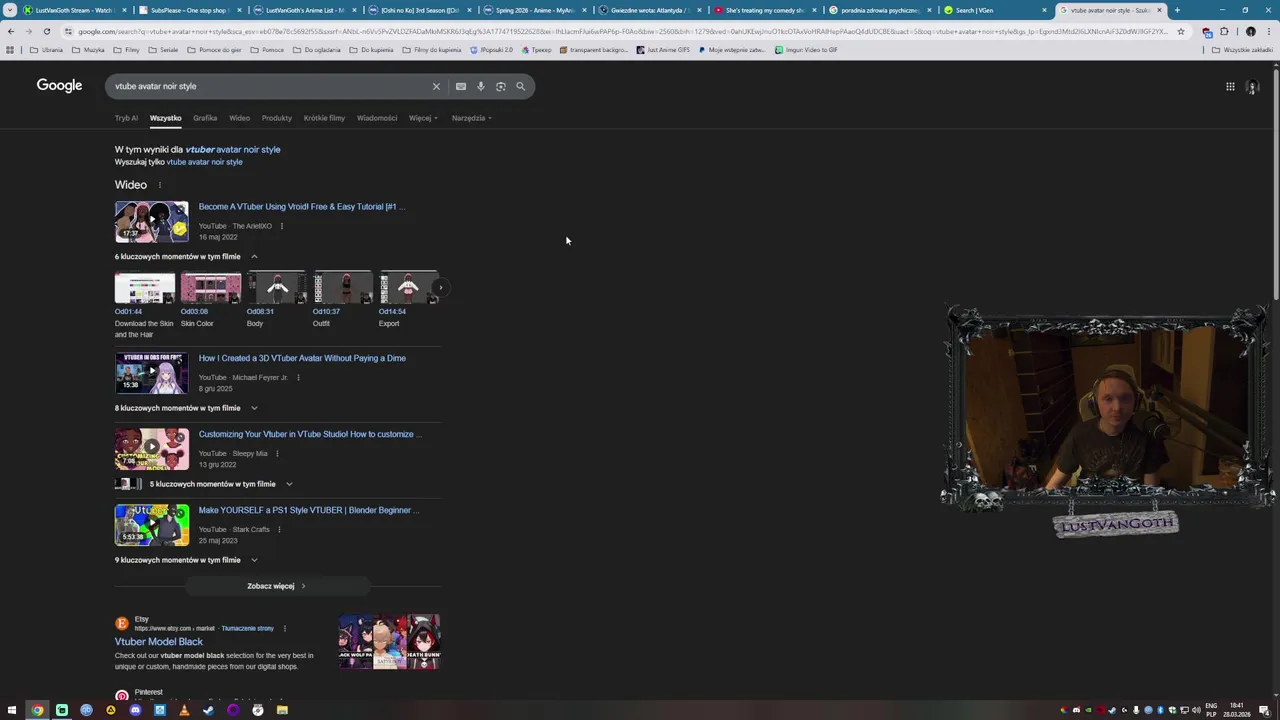Open the Ubrania bookmarks folder
Screen dimensions: 1280x720
pos(47,50)
